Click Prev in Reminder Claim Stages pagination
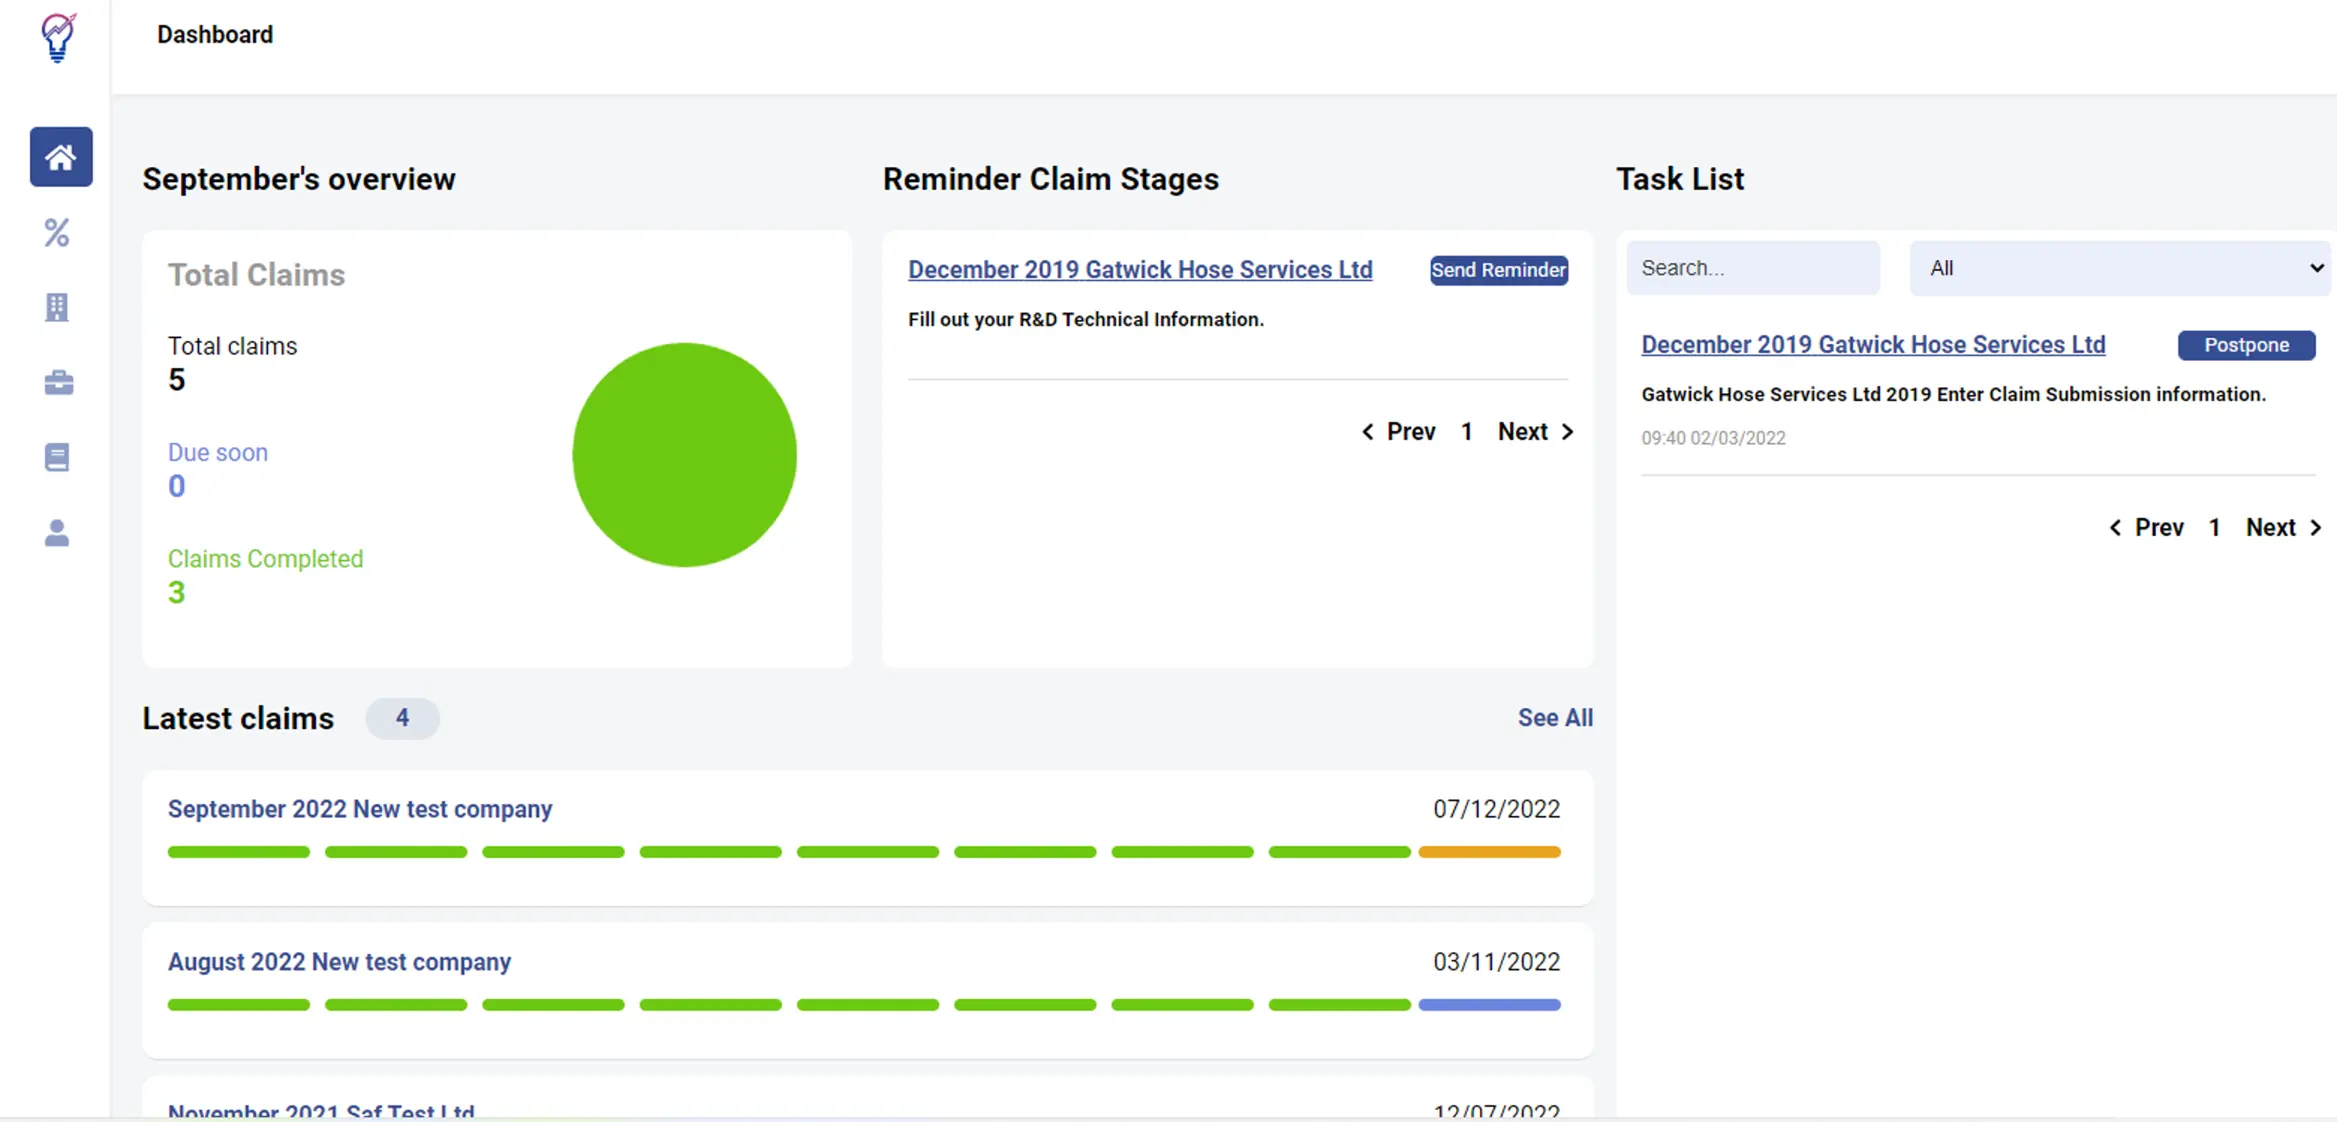Image resolution: width=2337 pixels, height=1122 pixels. pyautogui.click(x=1399, y=432)
